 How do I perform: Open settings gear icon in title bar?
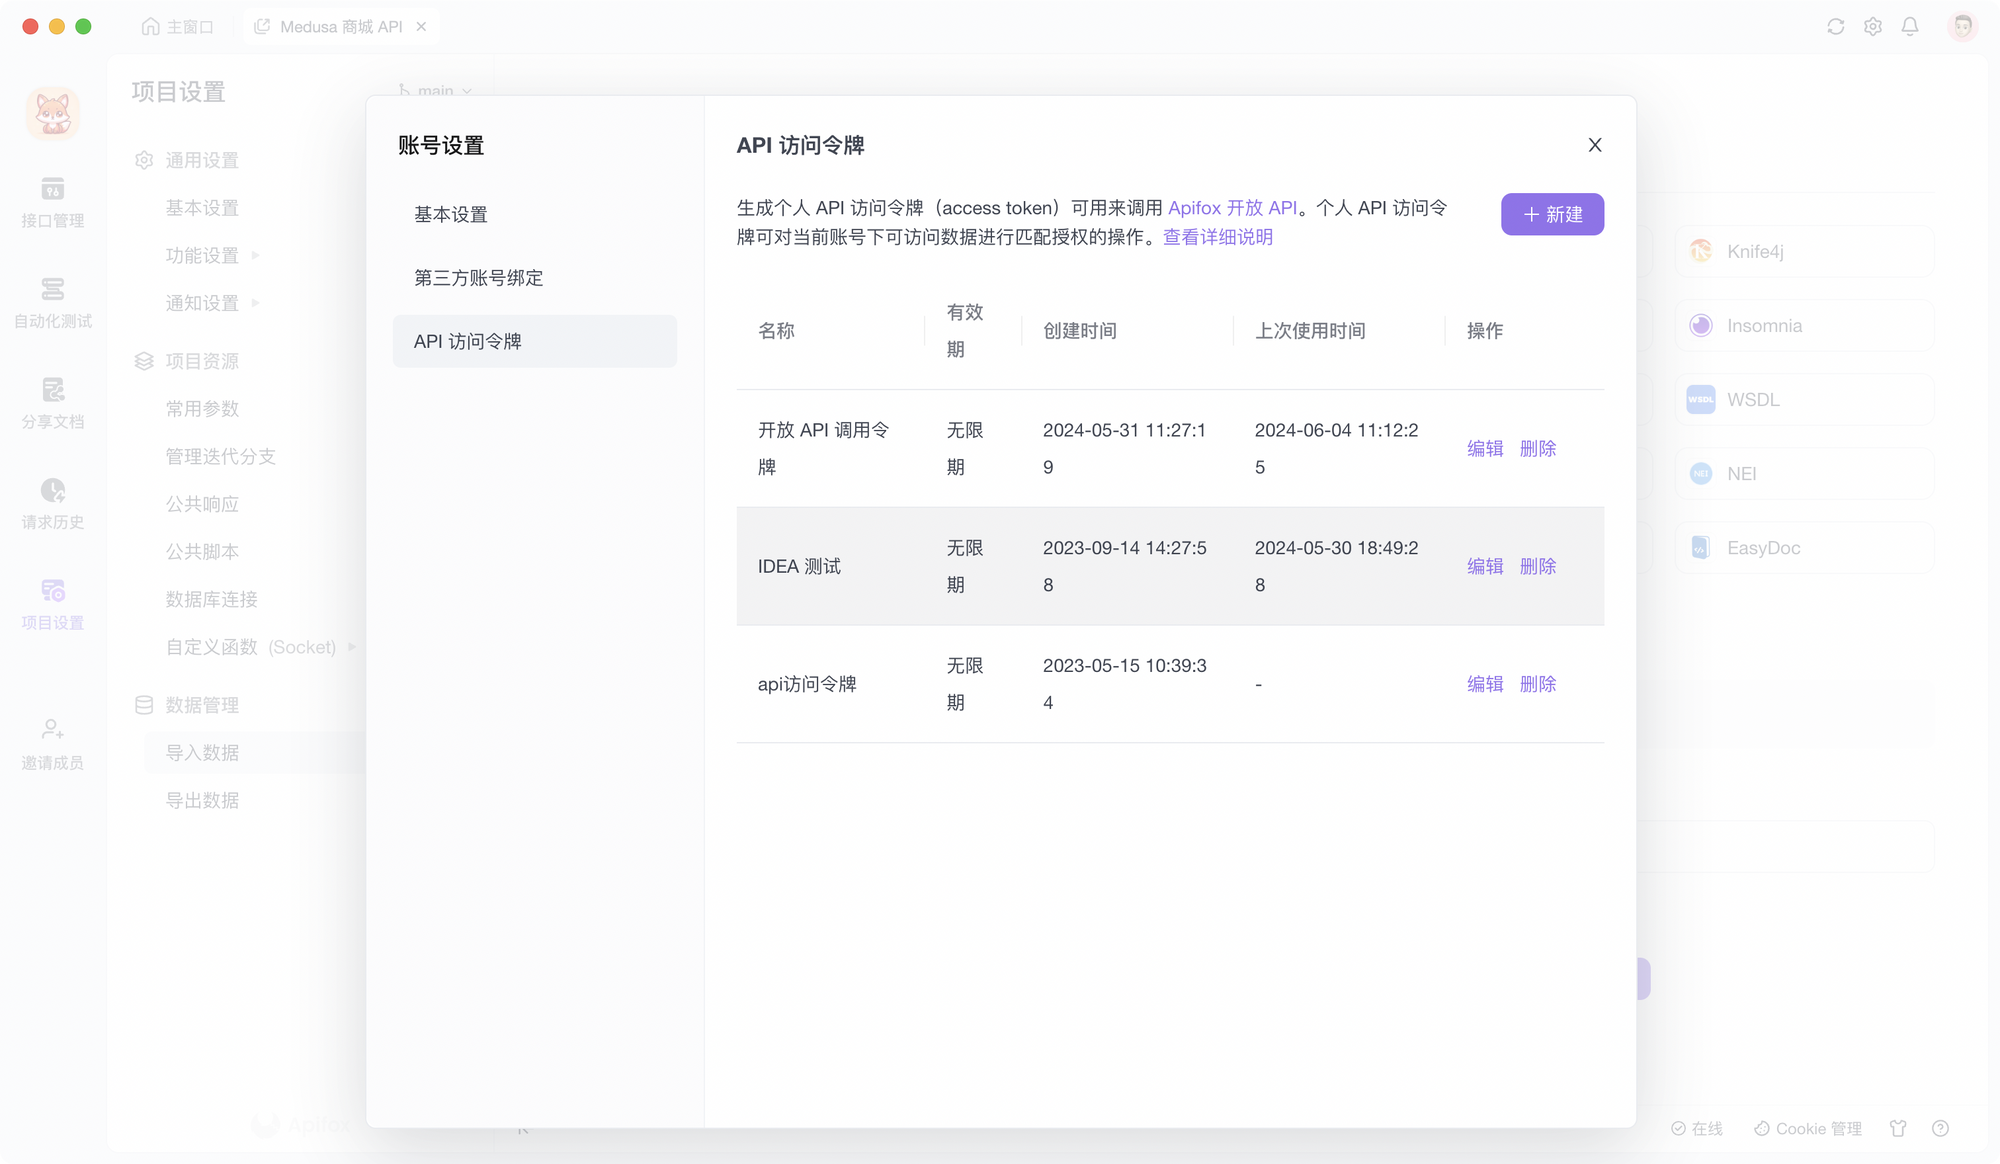(x=1872, y=27)
